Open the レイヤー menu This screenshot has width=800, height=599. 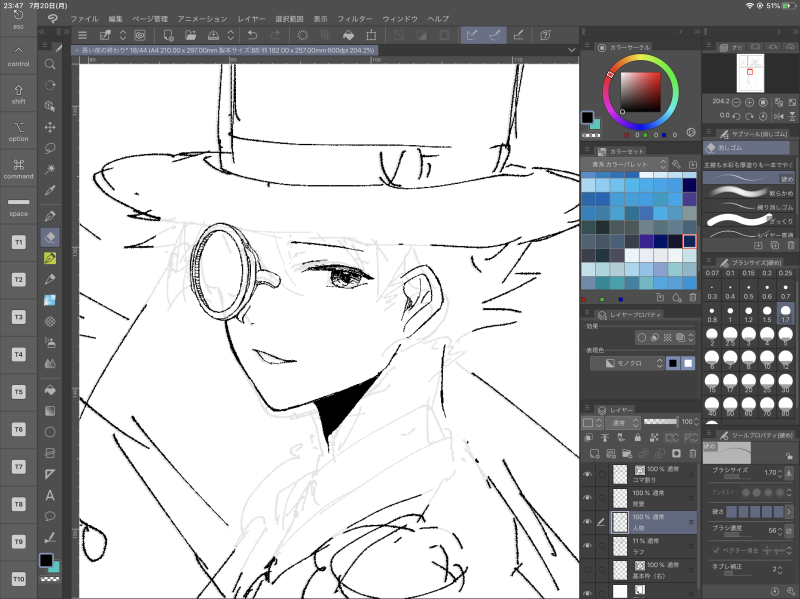coord(251,19)
